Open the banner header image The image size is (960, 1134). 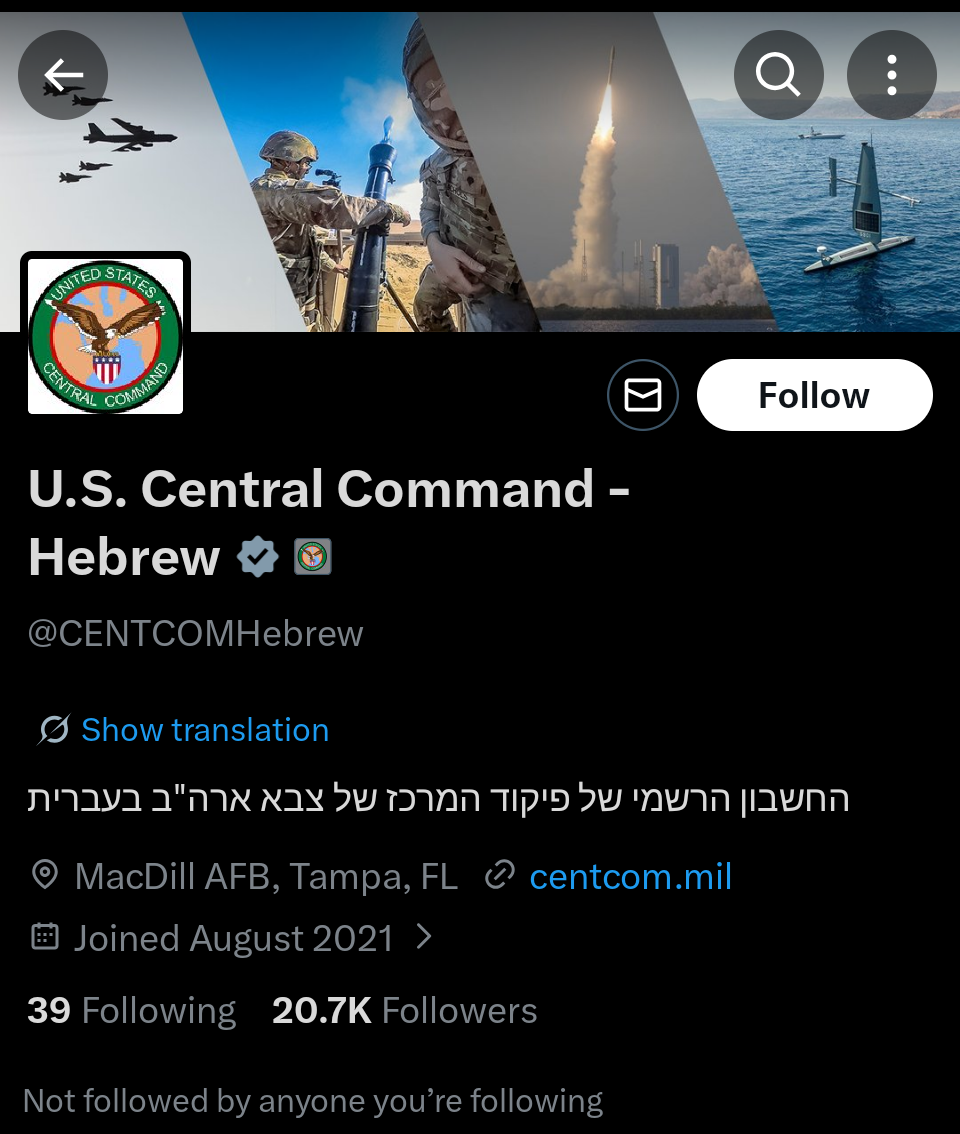pos(480,171)
